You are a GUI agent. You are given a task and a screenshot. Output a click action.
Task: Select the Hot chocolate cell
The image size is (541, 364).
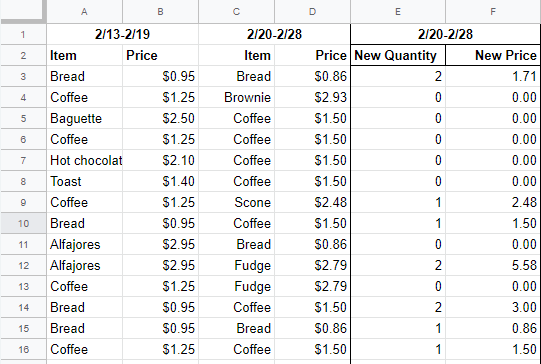(85, 160)
